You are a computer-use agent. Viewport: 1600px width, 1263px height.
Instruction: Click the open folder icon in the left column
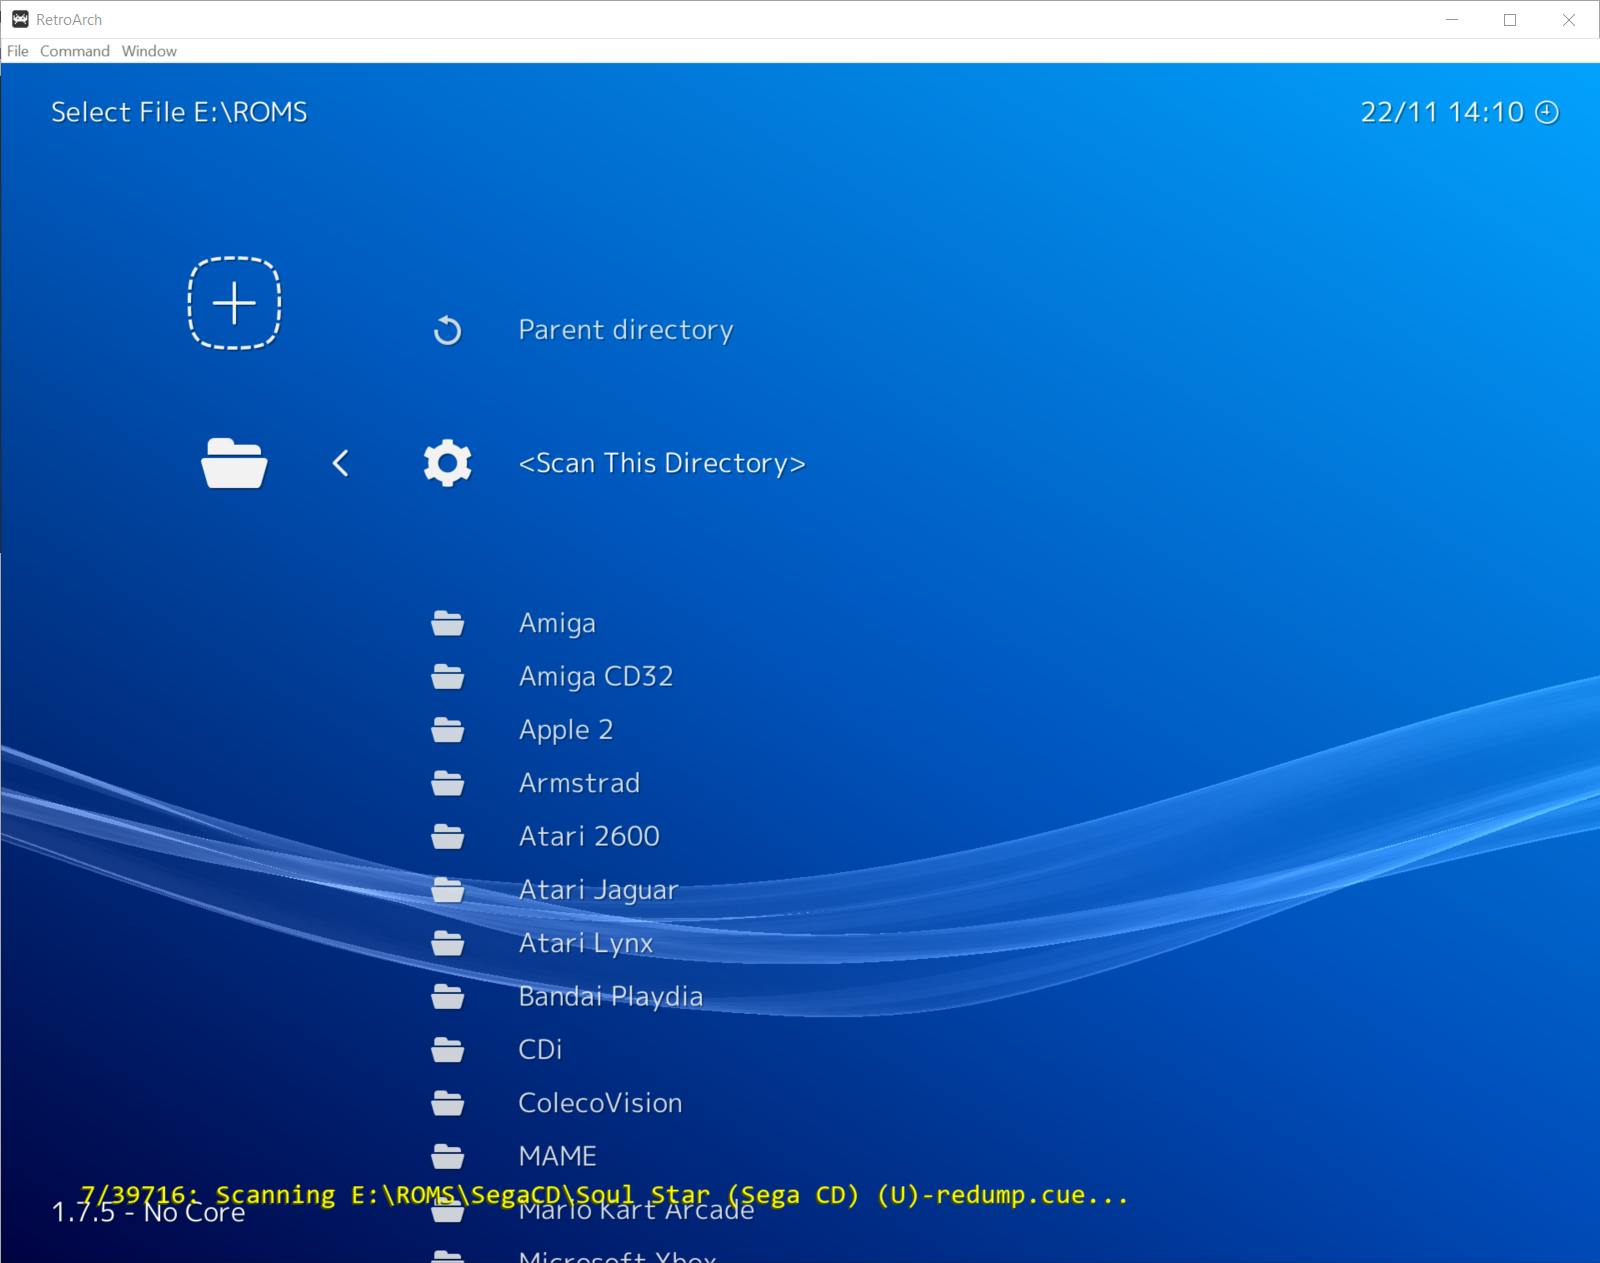click(234, 463)
